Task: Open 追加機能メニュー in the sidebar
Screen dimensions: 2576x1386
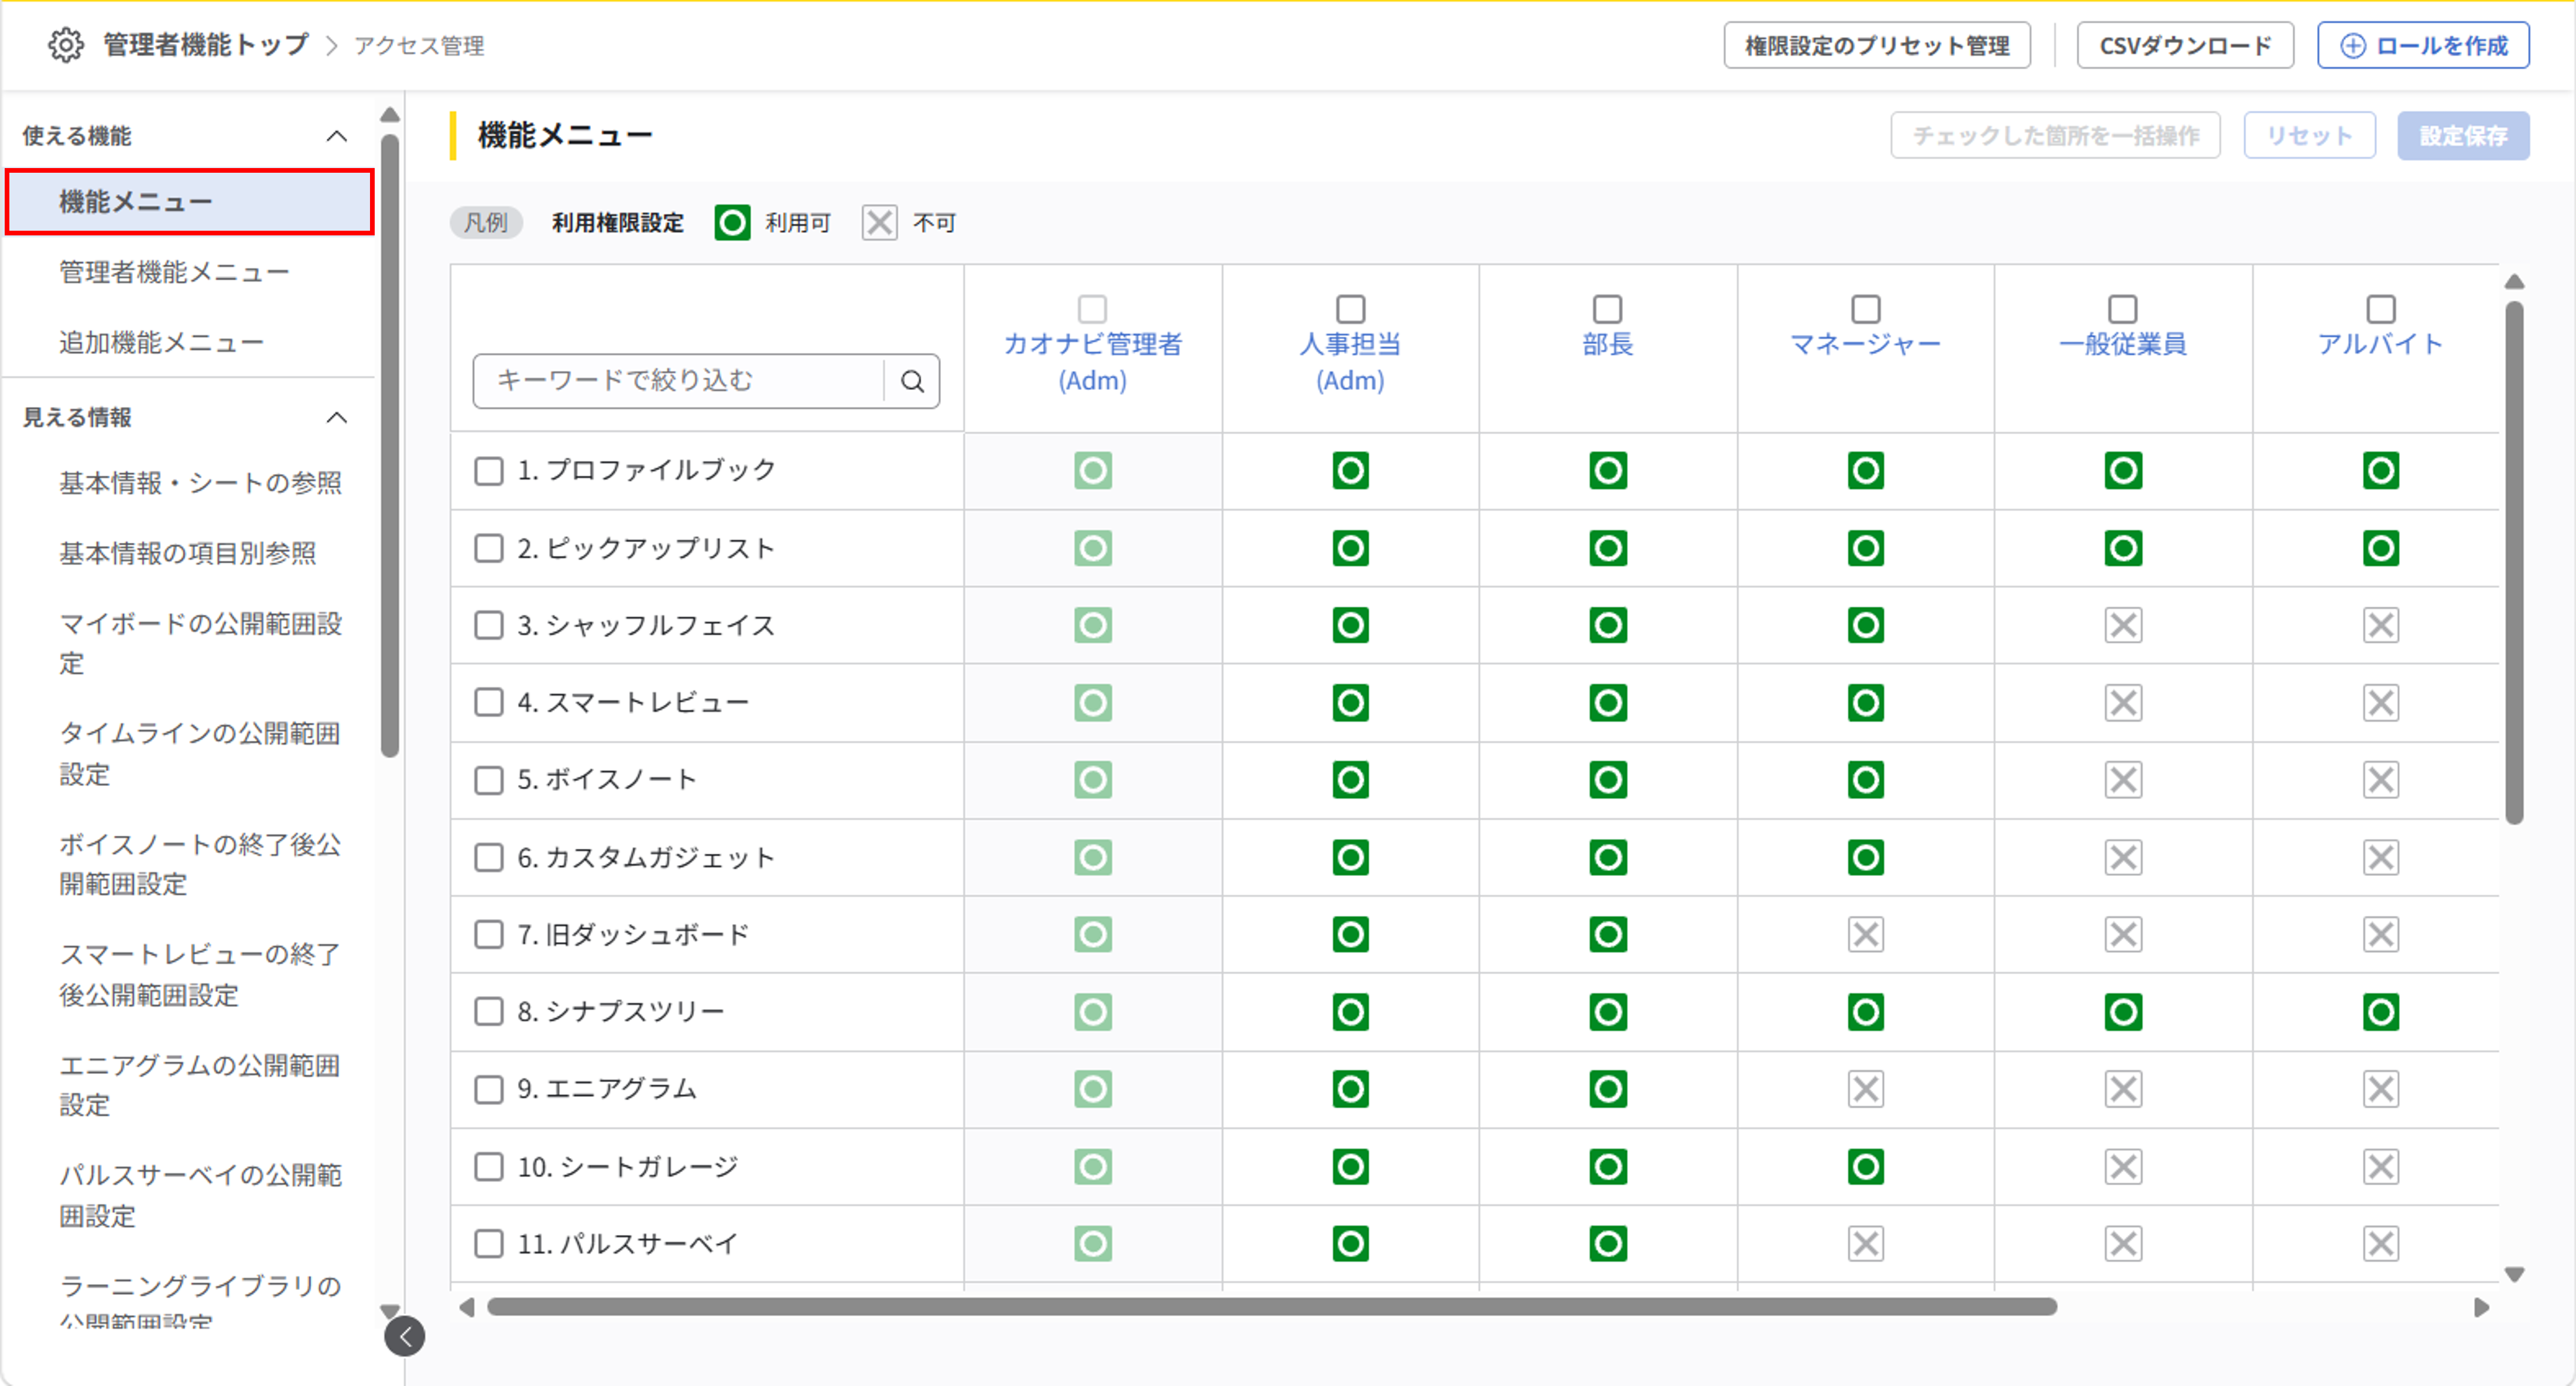Action: click(x=161, y=343)
